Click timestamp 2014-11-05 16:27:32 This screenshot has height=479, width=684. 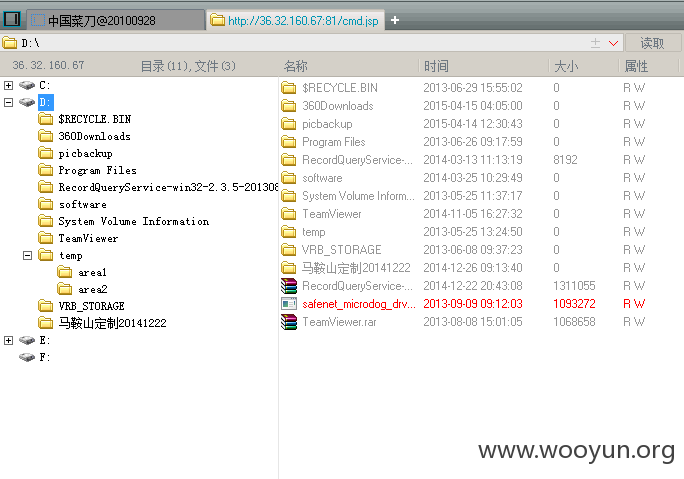coord(473,214)
